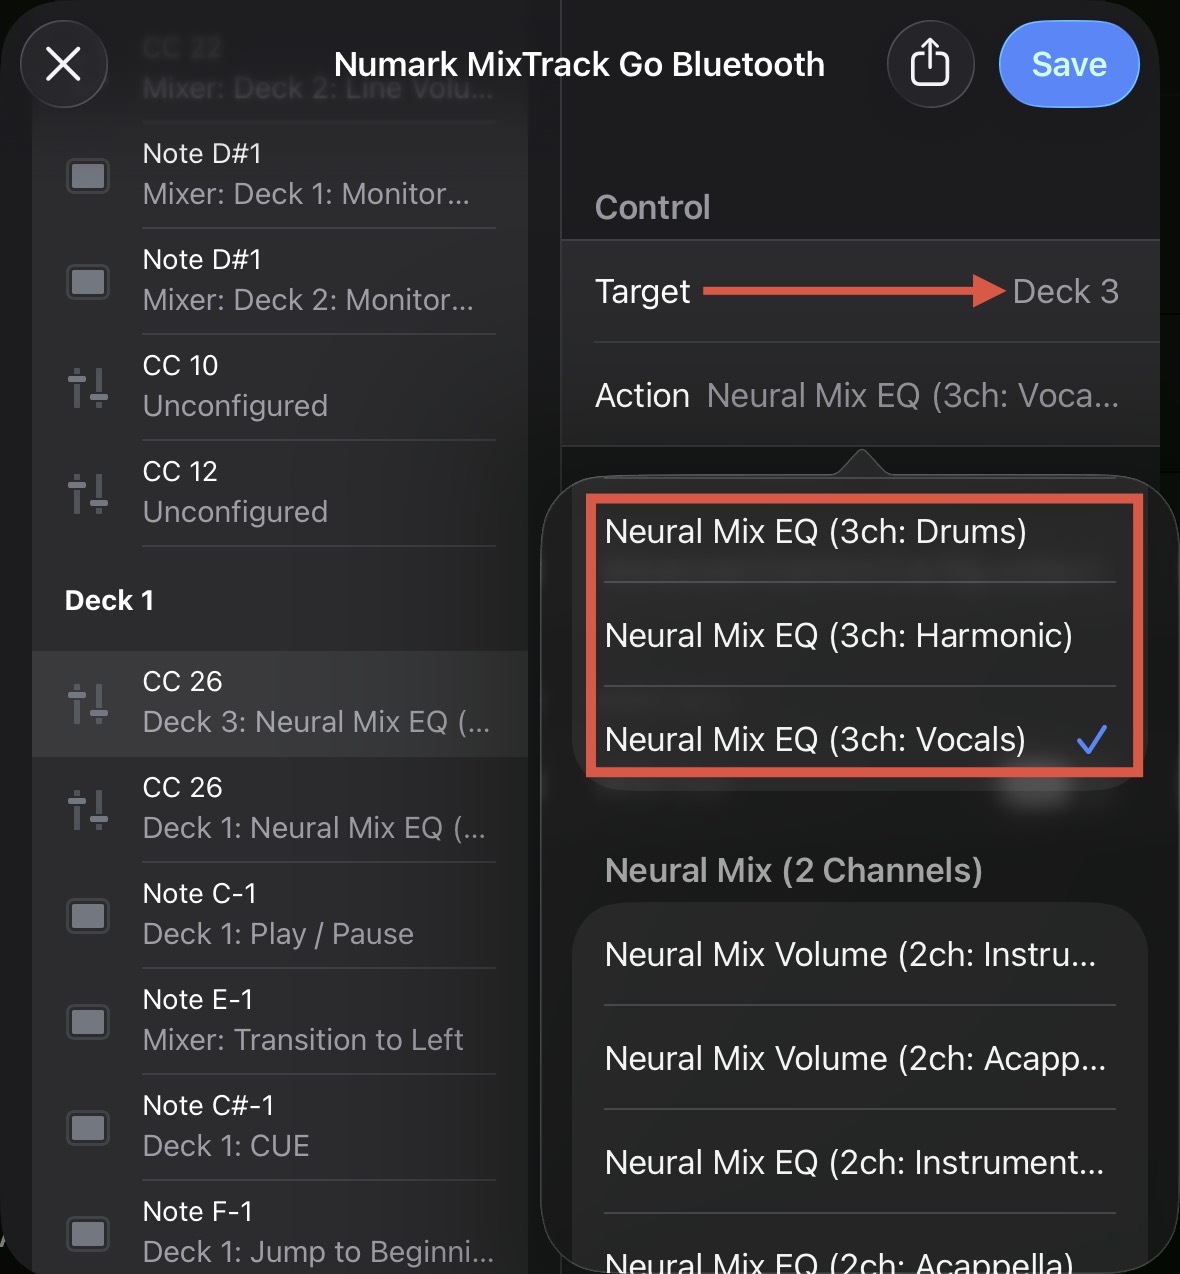Tap the share/export icon

(930, 64)
